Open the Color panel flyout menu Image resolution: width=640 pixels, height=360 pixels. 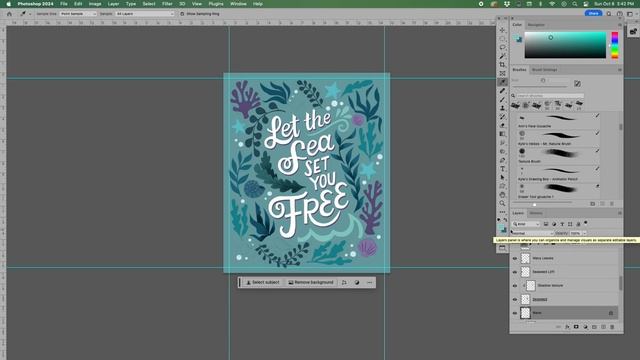coord(620,25)
